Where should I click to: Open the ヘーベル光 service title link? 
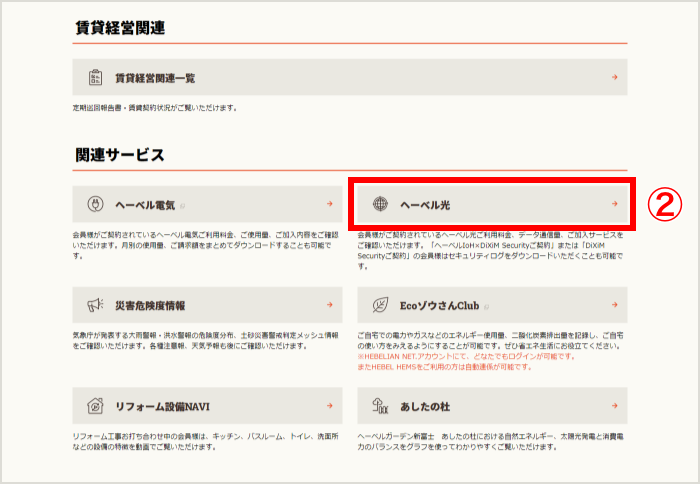(425, 205)
